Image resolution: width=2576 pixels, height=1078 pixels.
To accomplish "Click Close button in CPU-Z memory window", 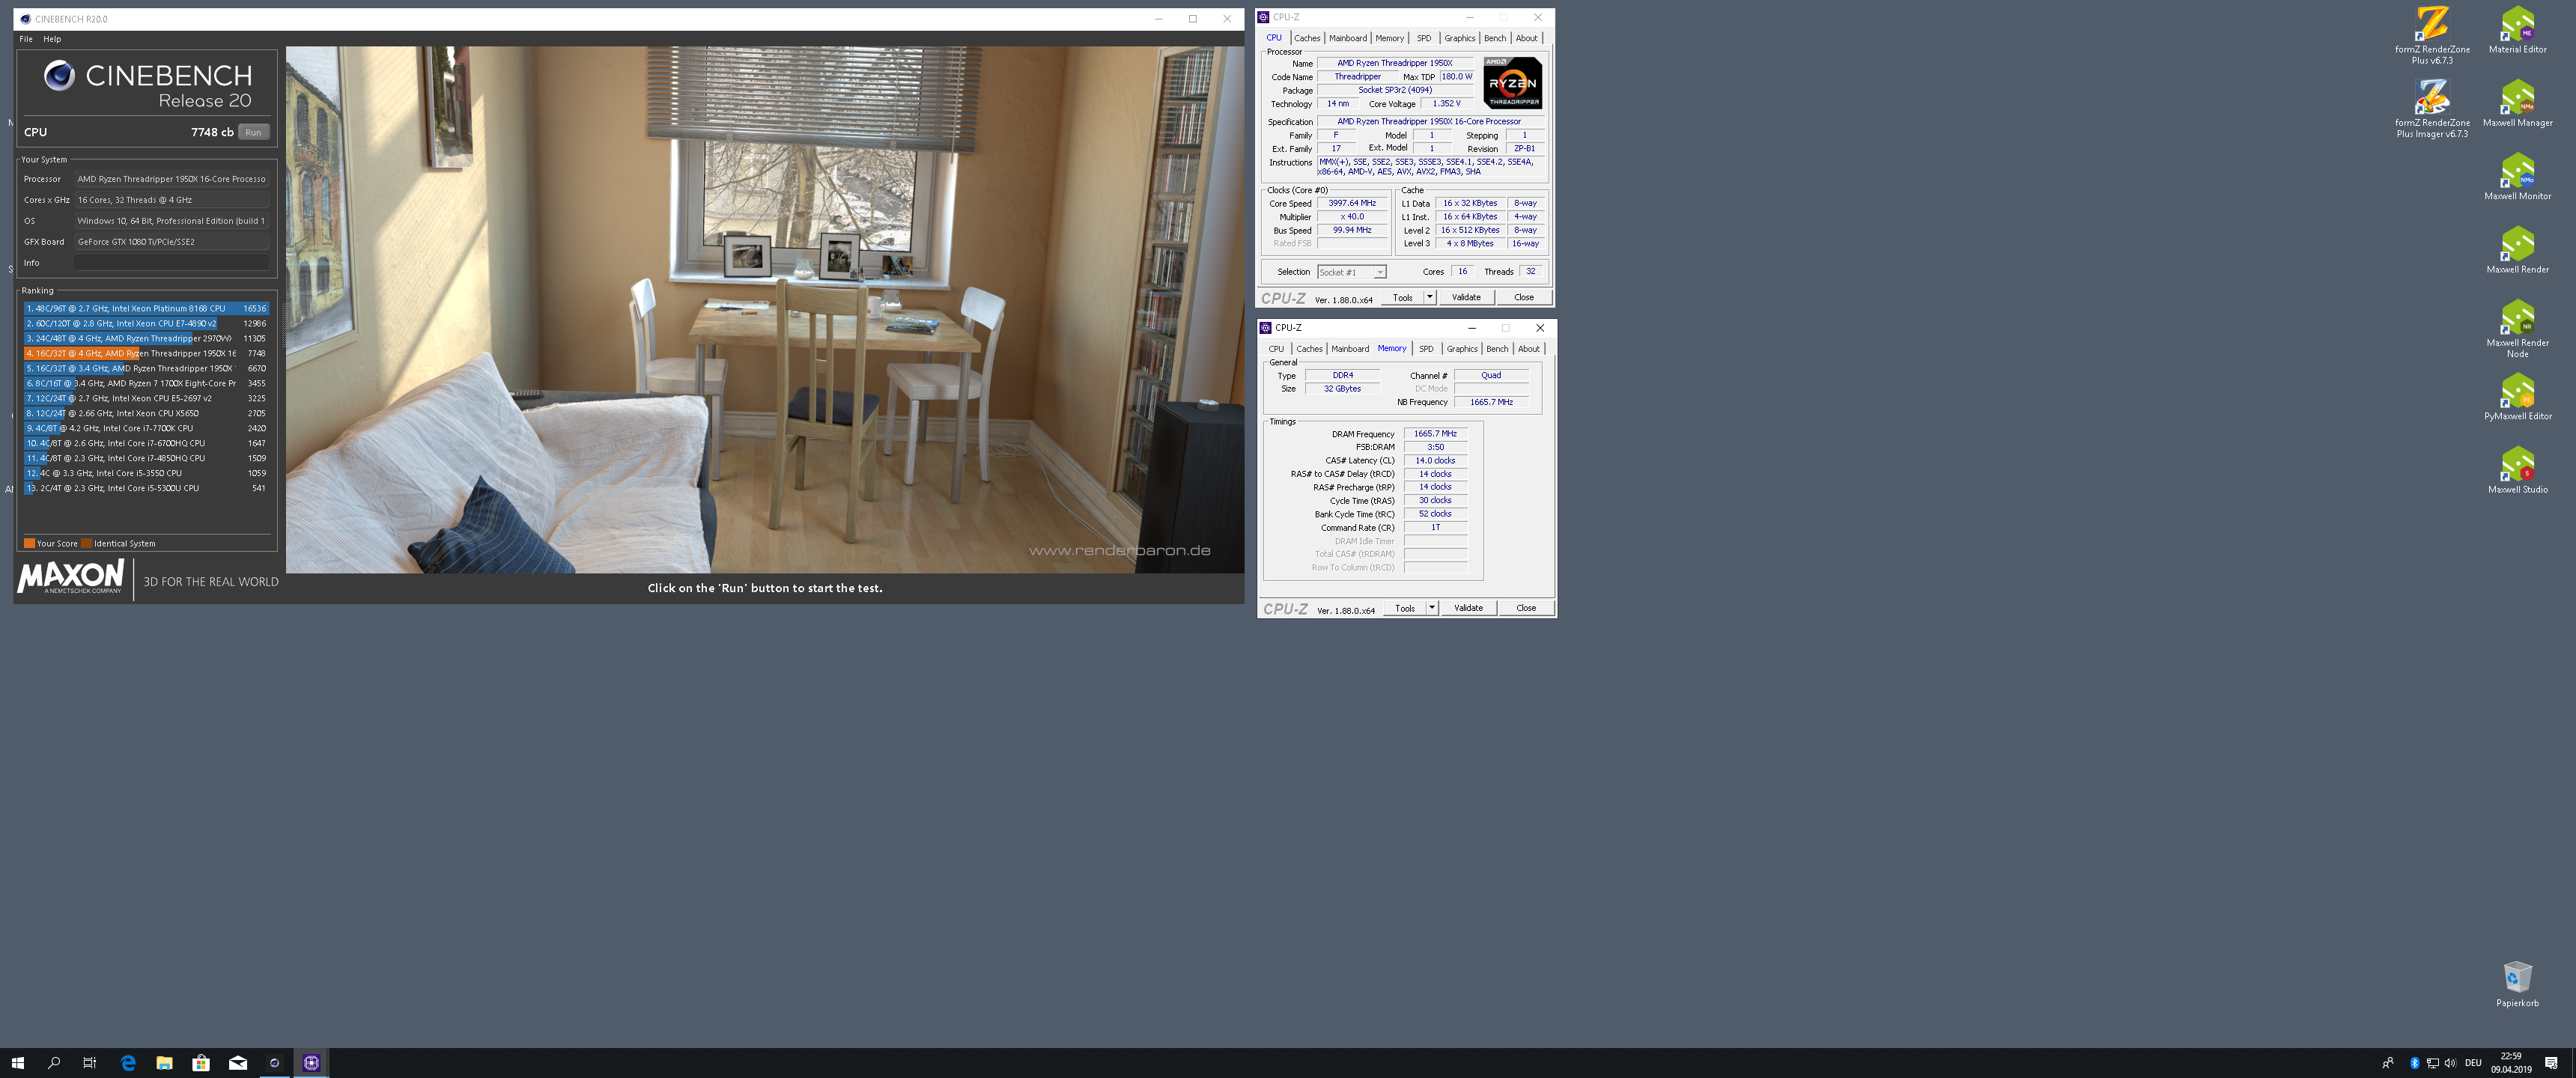I will point(1526,608).
